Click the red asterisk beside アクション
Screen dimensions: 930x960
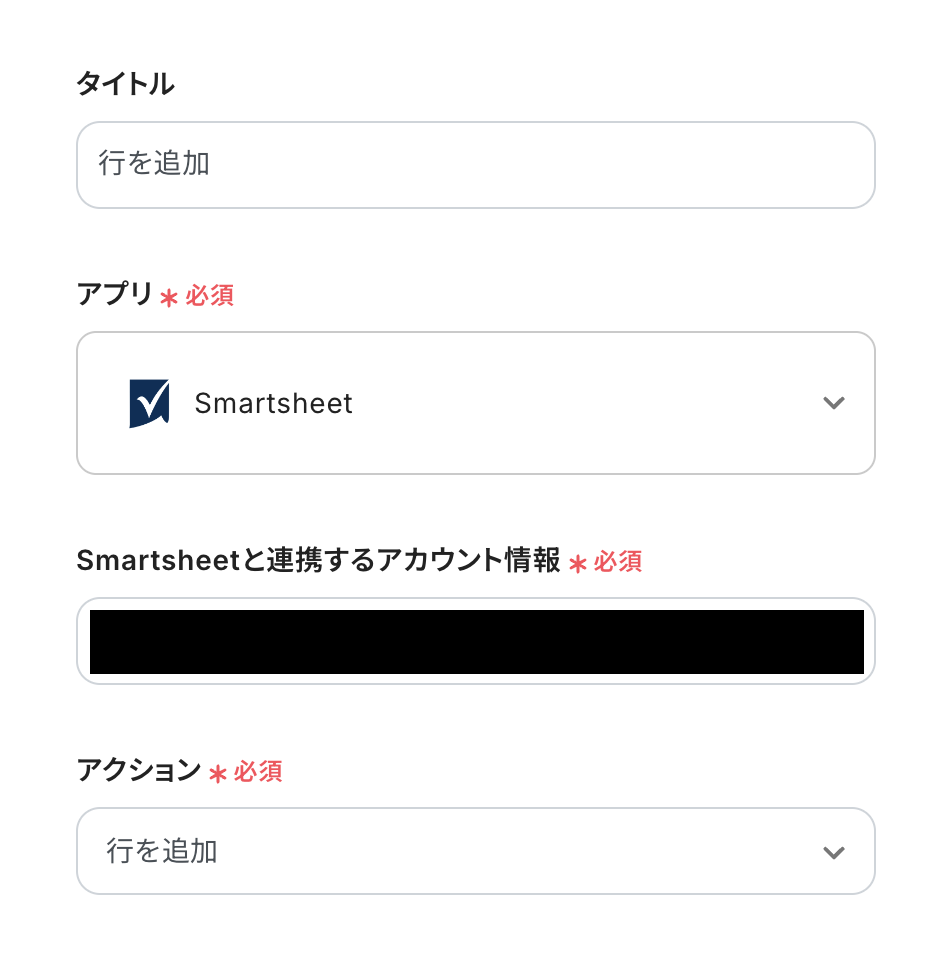coord(218,773)
